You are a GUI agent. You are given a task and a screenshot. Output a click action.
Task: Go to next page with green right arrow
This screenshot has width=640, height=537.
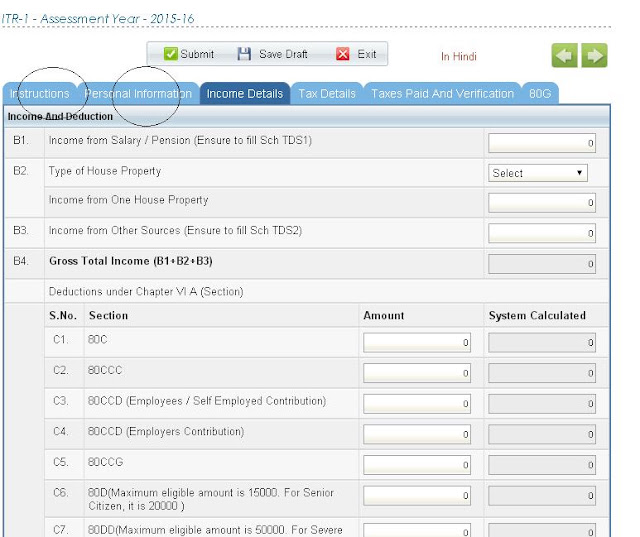pos(594,55)
